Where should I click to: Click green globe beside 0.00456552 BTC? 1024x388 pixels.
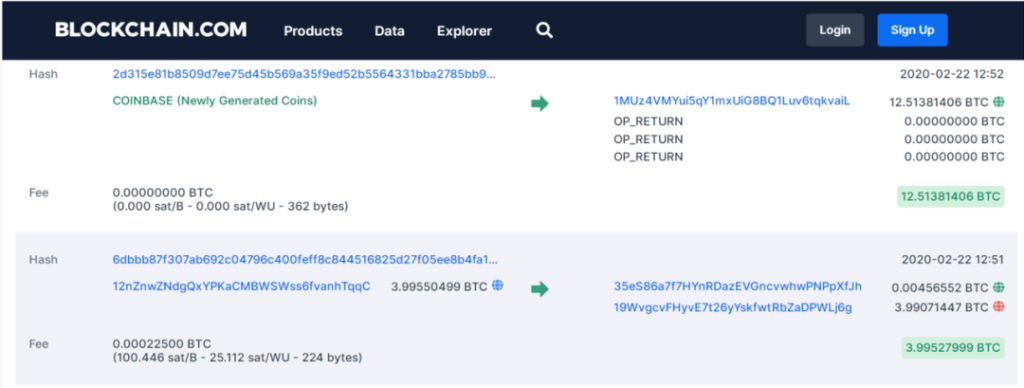[999, 287]
